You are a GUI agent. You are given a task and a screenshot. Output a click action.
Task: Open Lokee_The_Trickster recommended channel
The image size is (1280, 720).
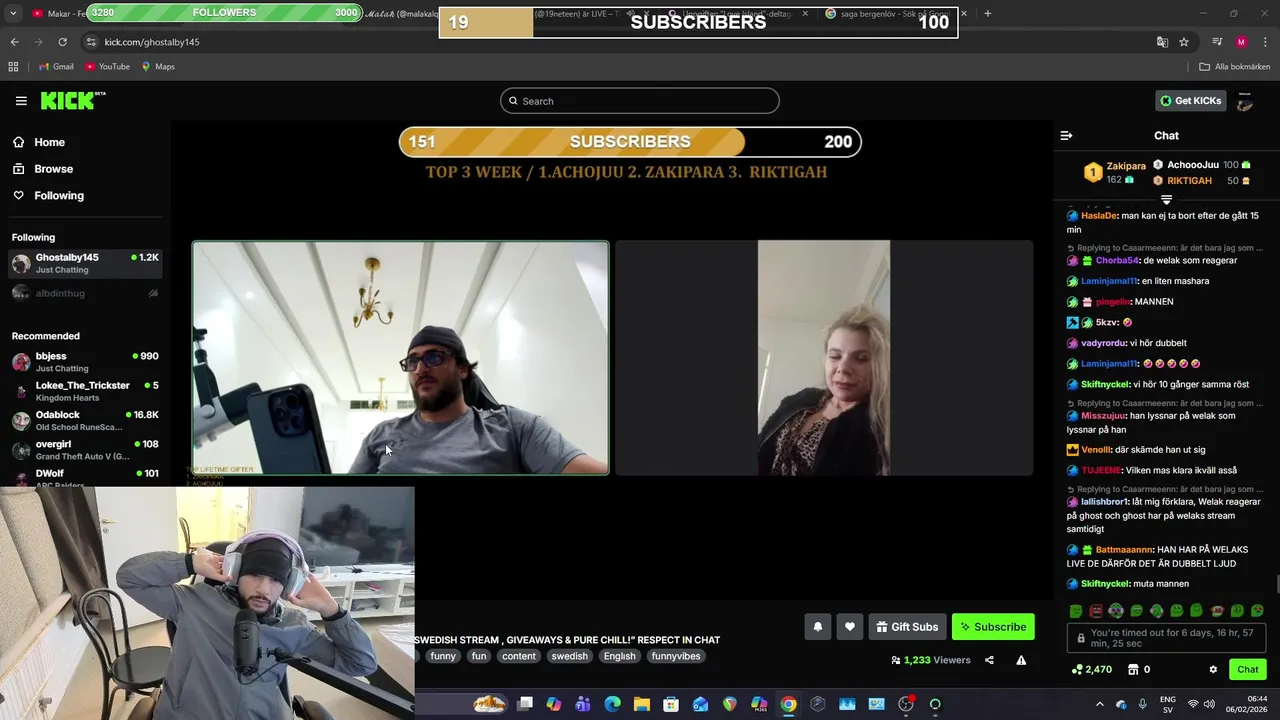point(85,391)
